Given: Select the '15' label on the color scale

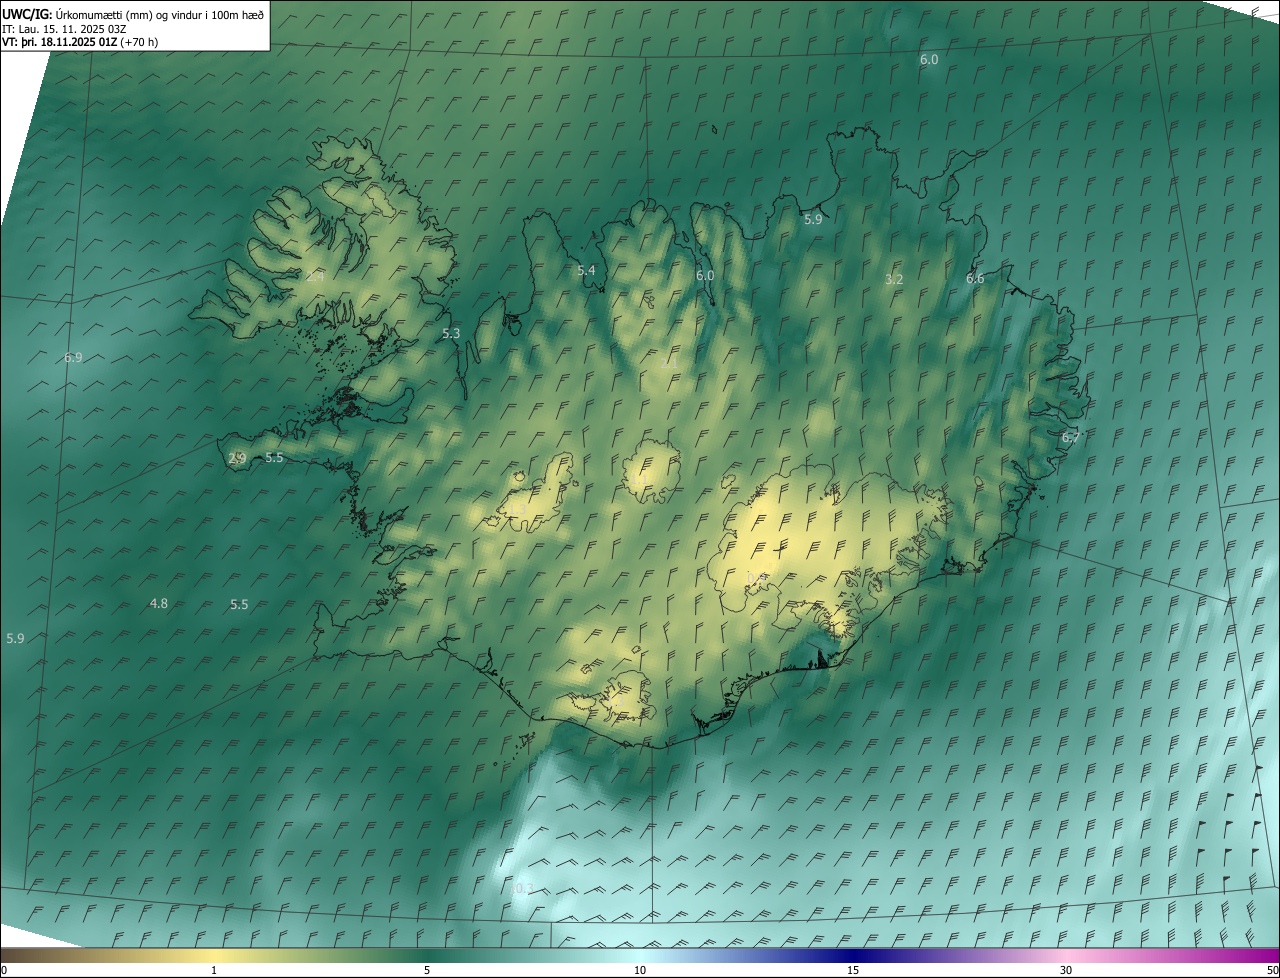Looking at the screenshot, I should point(853,970).
